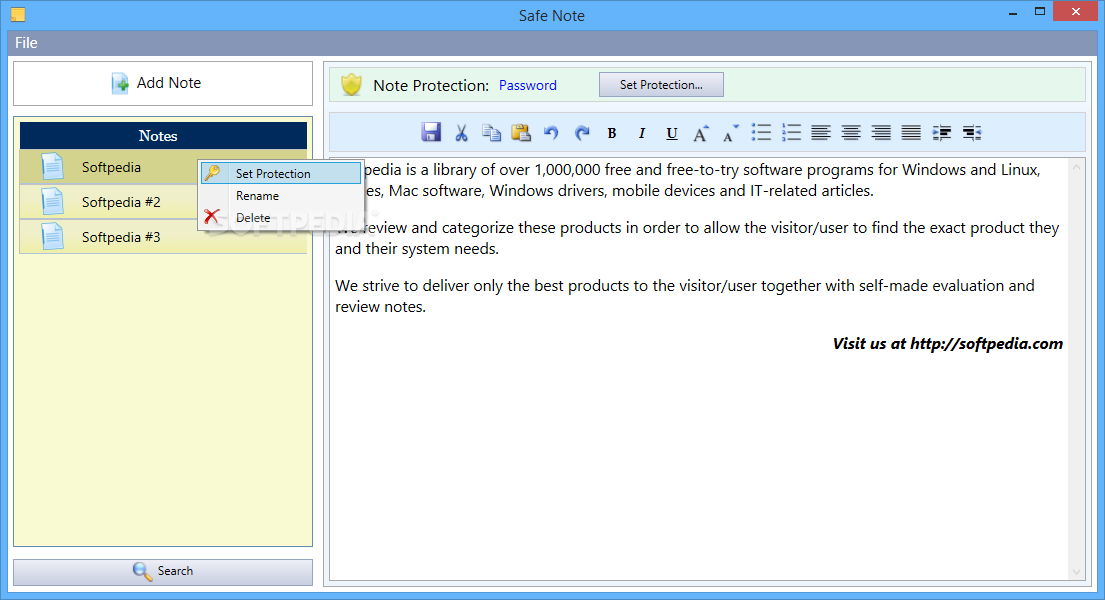Click the yellow shield protection icon

point(351,85)
